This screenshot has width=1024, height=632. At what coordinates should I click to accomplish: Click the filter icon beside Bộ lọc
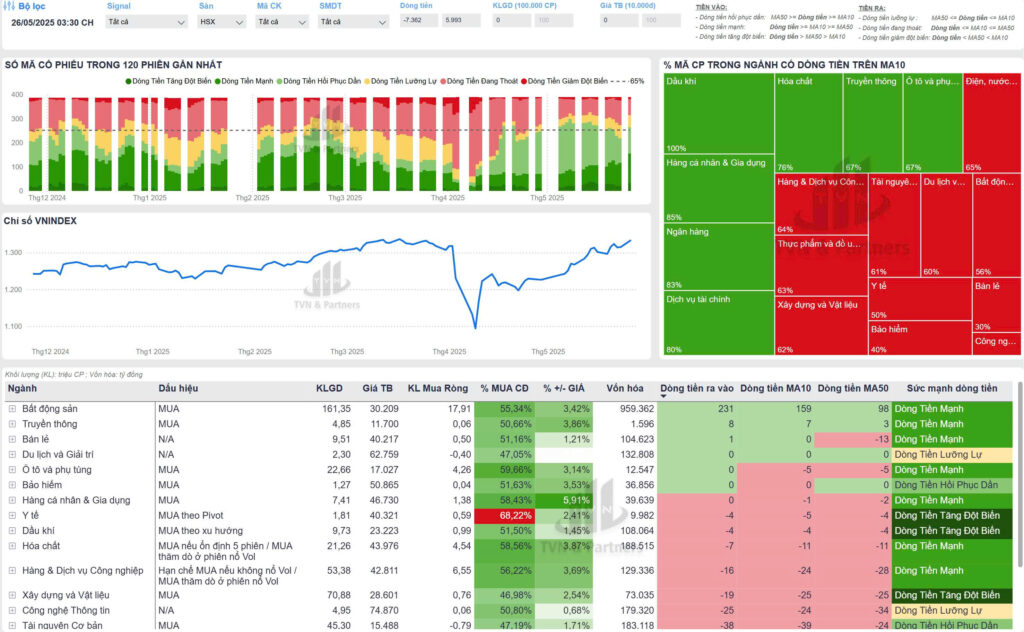point(9,6)
